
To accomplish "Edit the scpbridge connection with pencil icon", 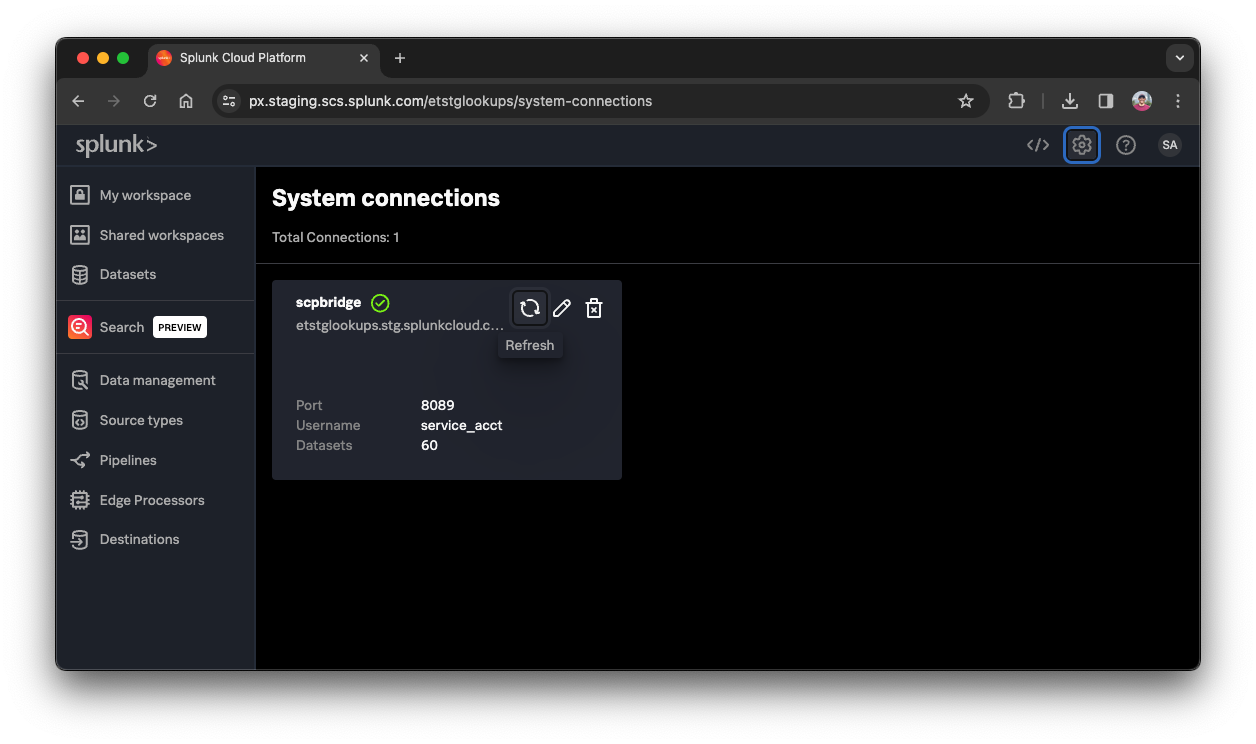I will point(562,308).
